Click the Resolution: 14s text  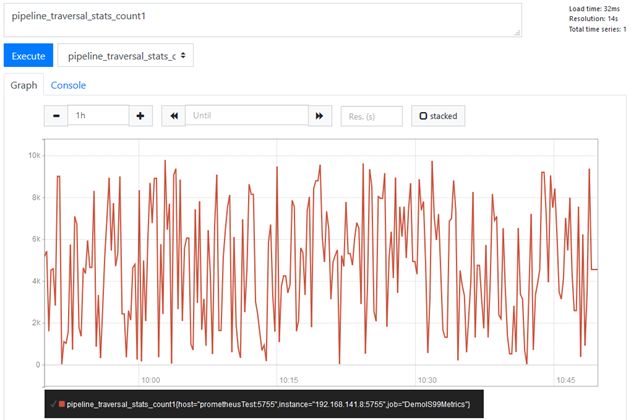click(x=593, y=19)
